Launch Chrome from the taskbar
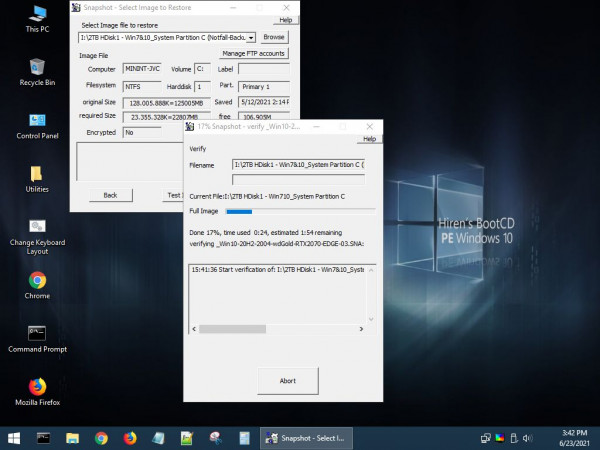The image size is (600, 450). [x=101, y=438]
